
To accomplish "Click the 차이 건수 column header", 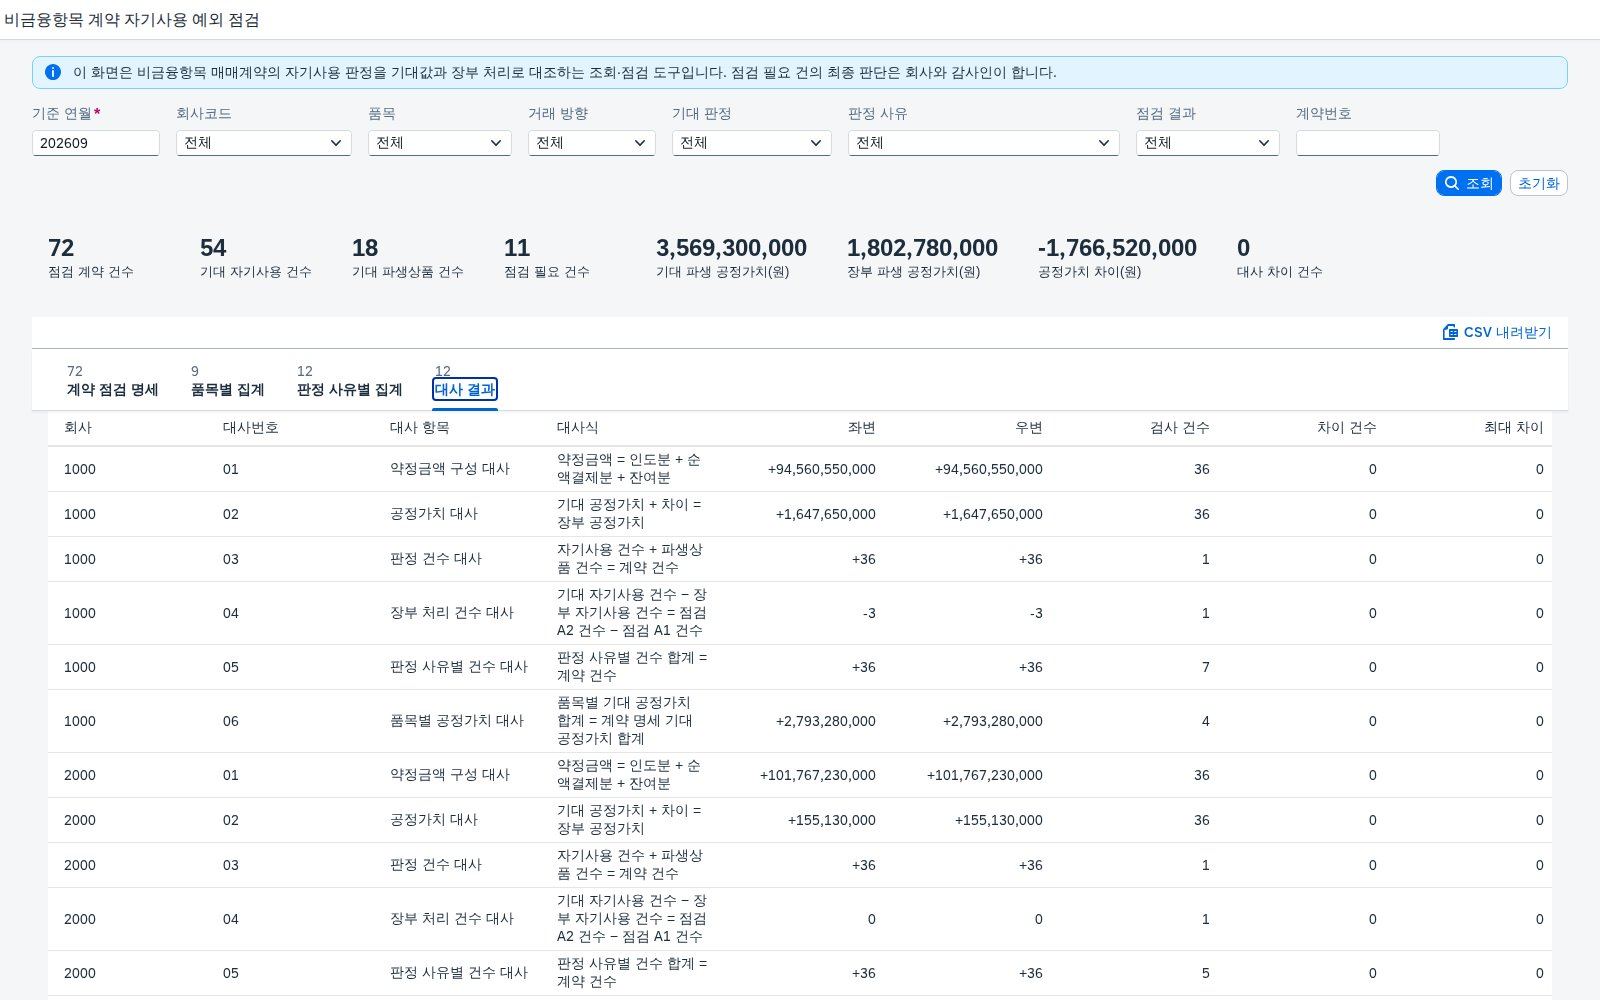I will click(x=1346, y=427).
